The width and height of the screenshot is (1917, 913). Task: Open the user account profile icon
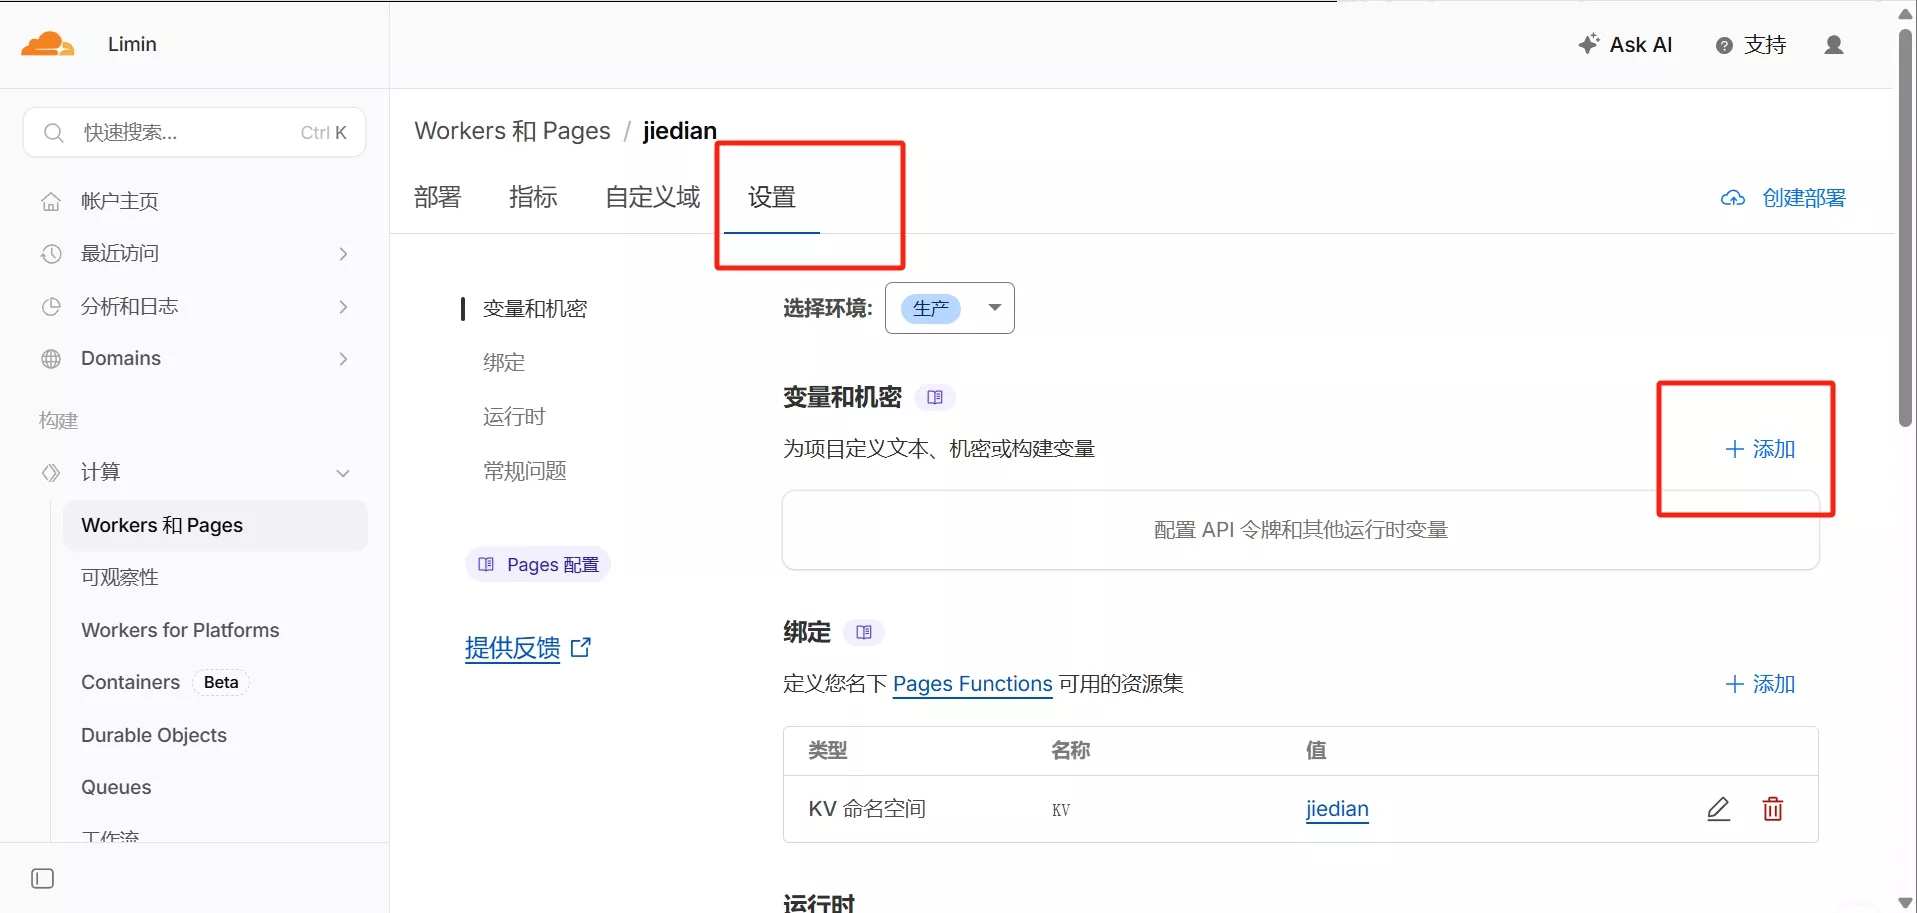click(x=1834, y=45)
